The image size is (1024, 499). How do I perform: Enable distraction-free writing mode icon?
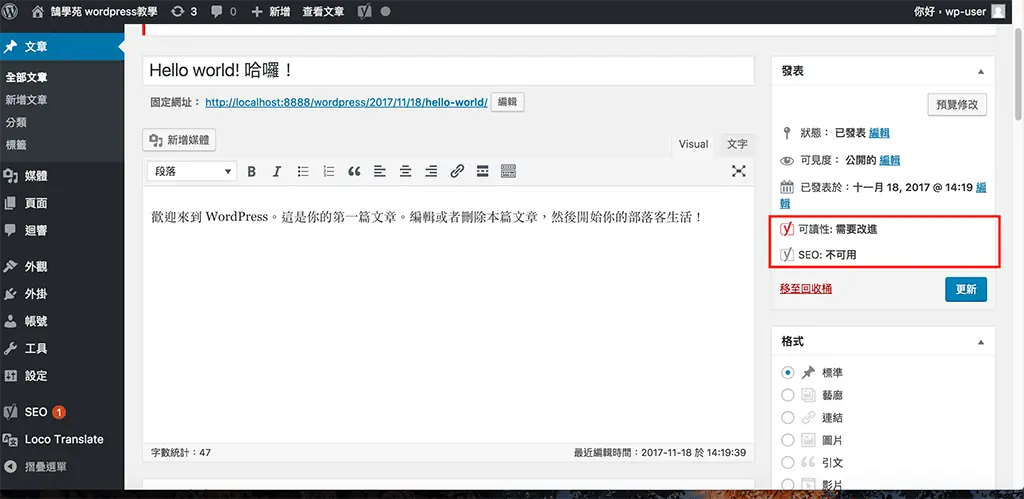point(739,171)
